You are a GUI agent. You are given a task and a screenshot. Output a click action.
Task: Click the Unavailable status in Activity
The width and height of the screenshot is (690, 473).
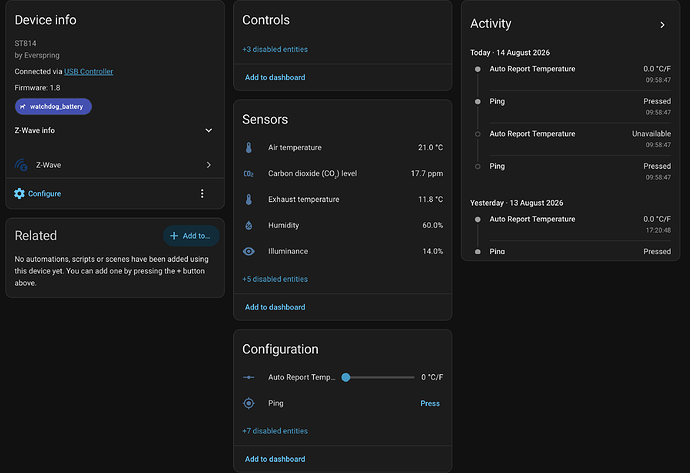[651, 134]
